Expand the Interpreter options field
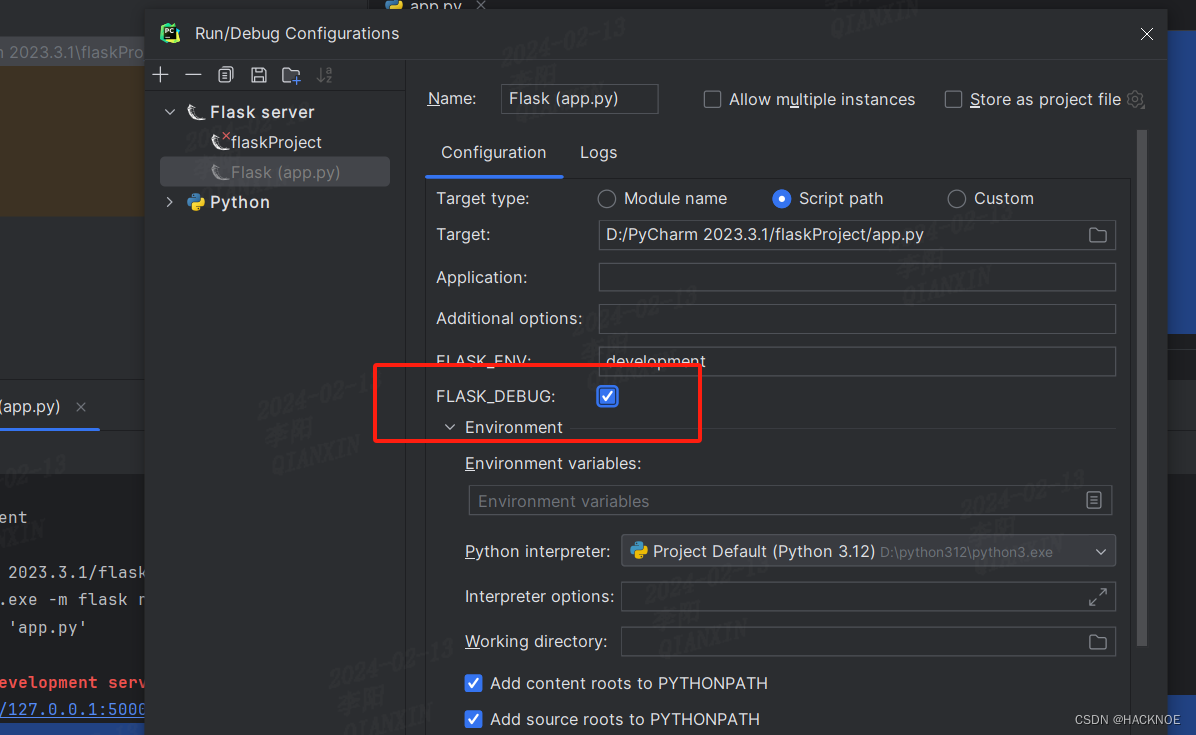The height and width of the screenshot is (735, 1196). [x=1098, y=597]
